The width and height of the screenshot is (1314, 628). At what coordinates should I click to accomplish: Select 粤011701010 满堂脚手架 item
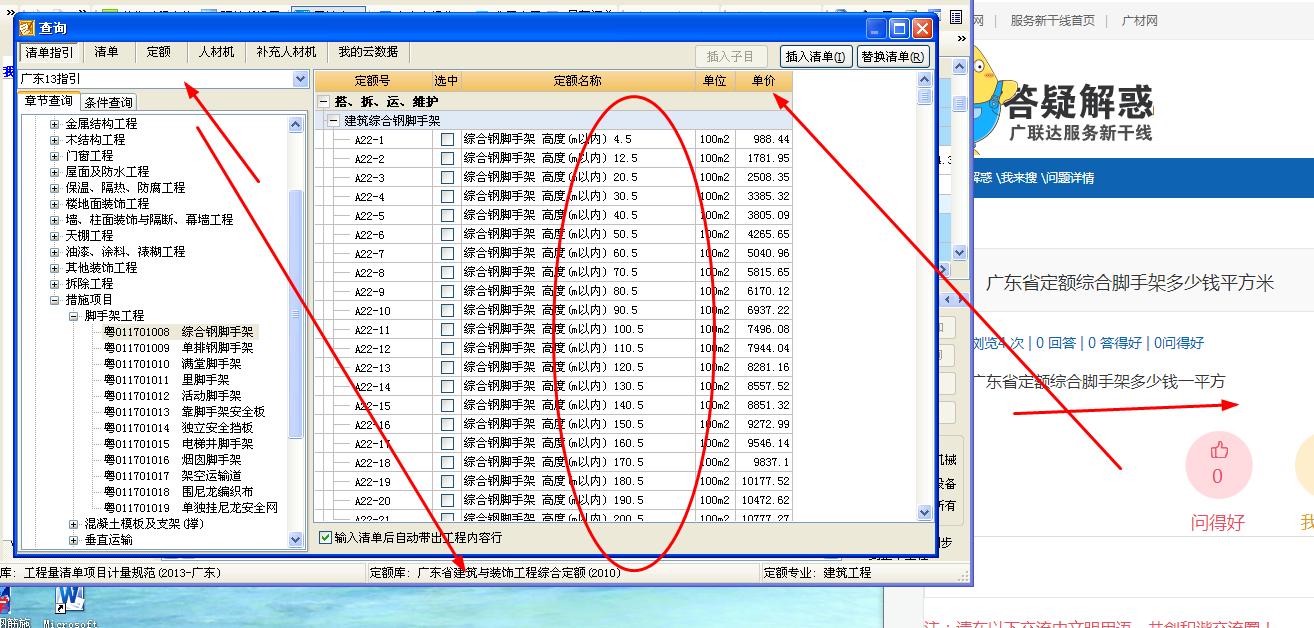[x=173, y=364]
